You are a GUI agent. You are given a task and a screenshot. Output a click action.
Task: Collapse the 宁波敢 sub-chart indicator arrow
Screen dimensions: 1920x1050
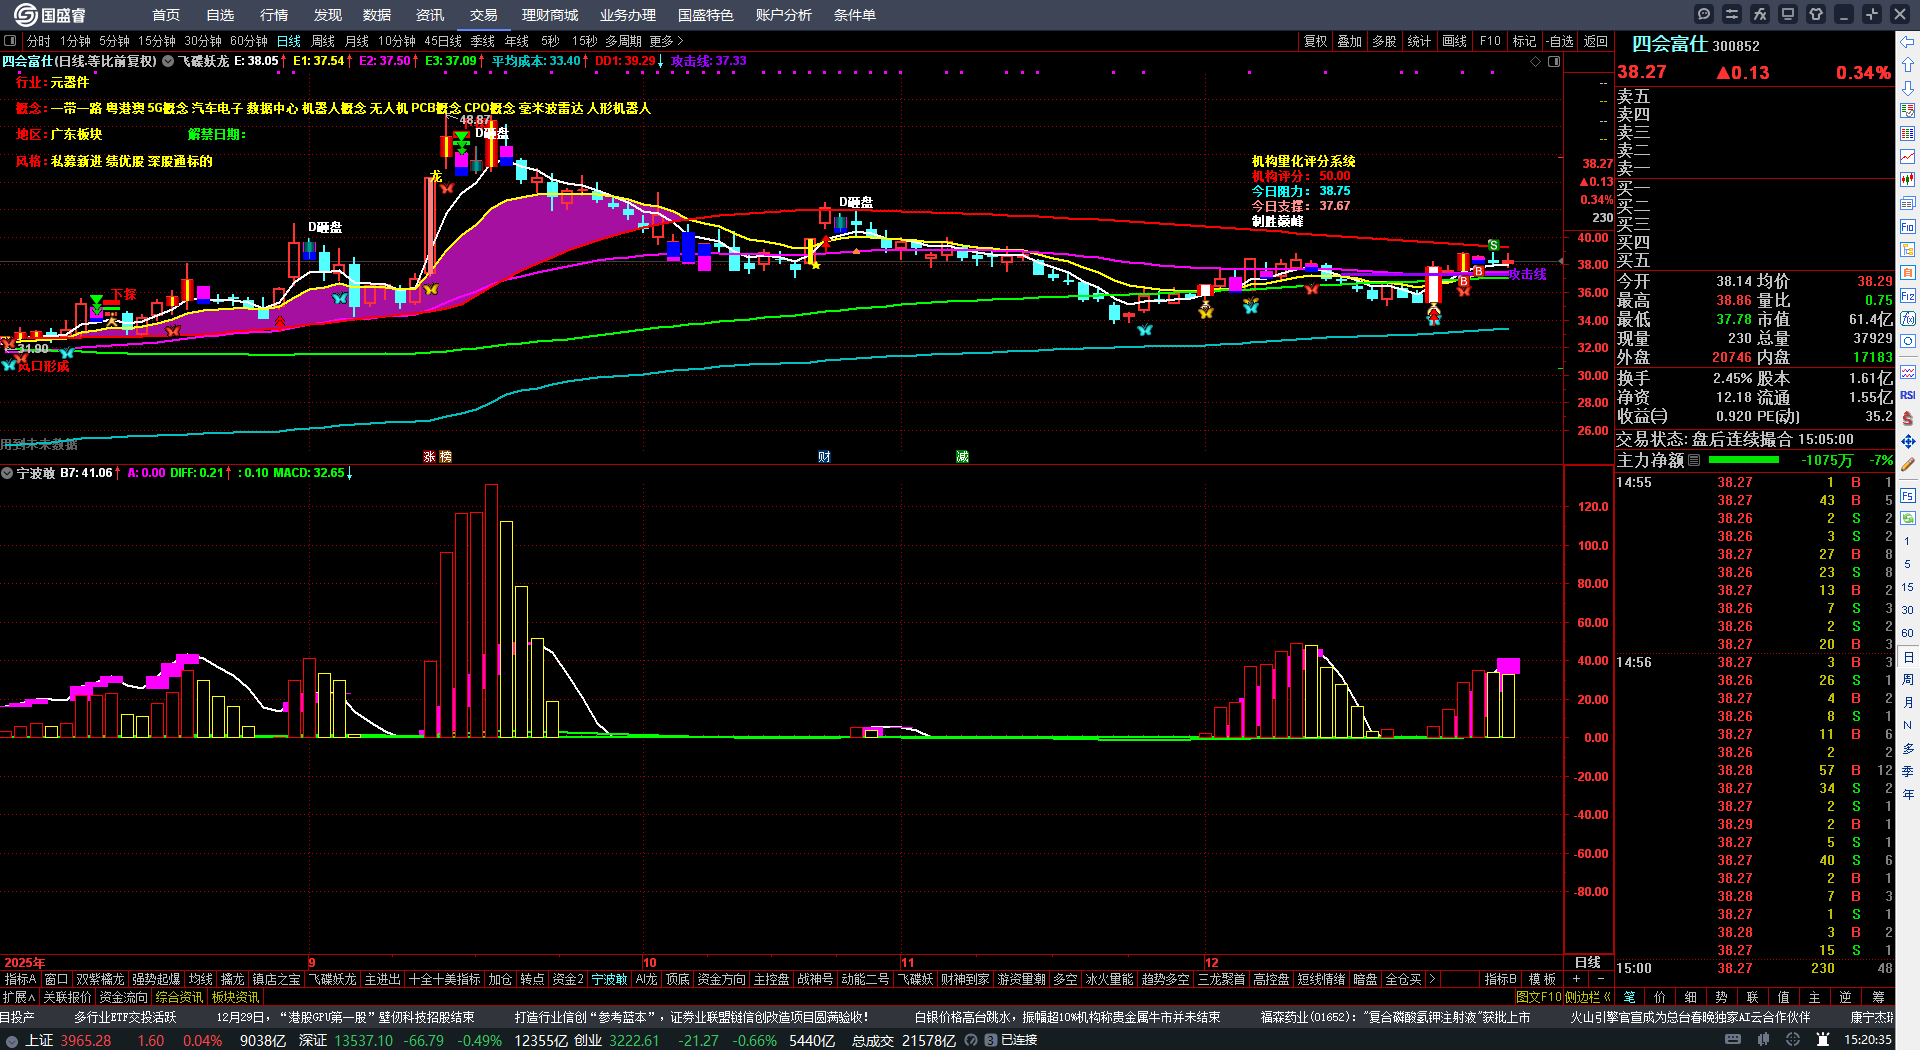[7, 473]
